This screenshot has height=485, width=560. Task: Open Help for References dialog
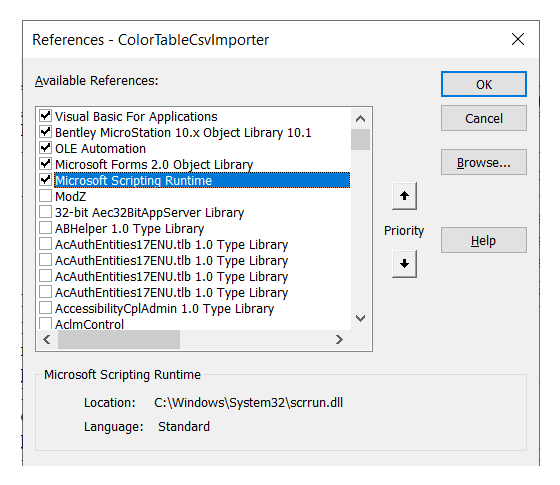pos(484,240)
